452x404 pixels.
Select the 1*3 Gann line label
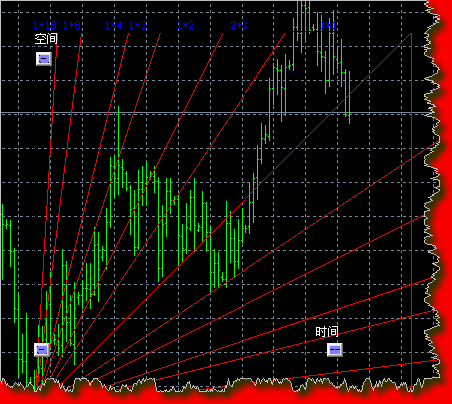(138, 25)
